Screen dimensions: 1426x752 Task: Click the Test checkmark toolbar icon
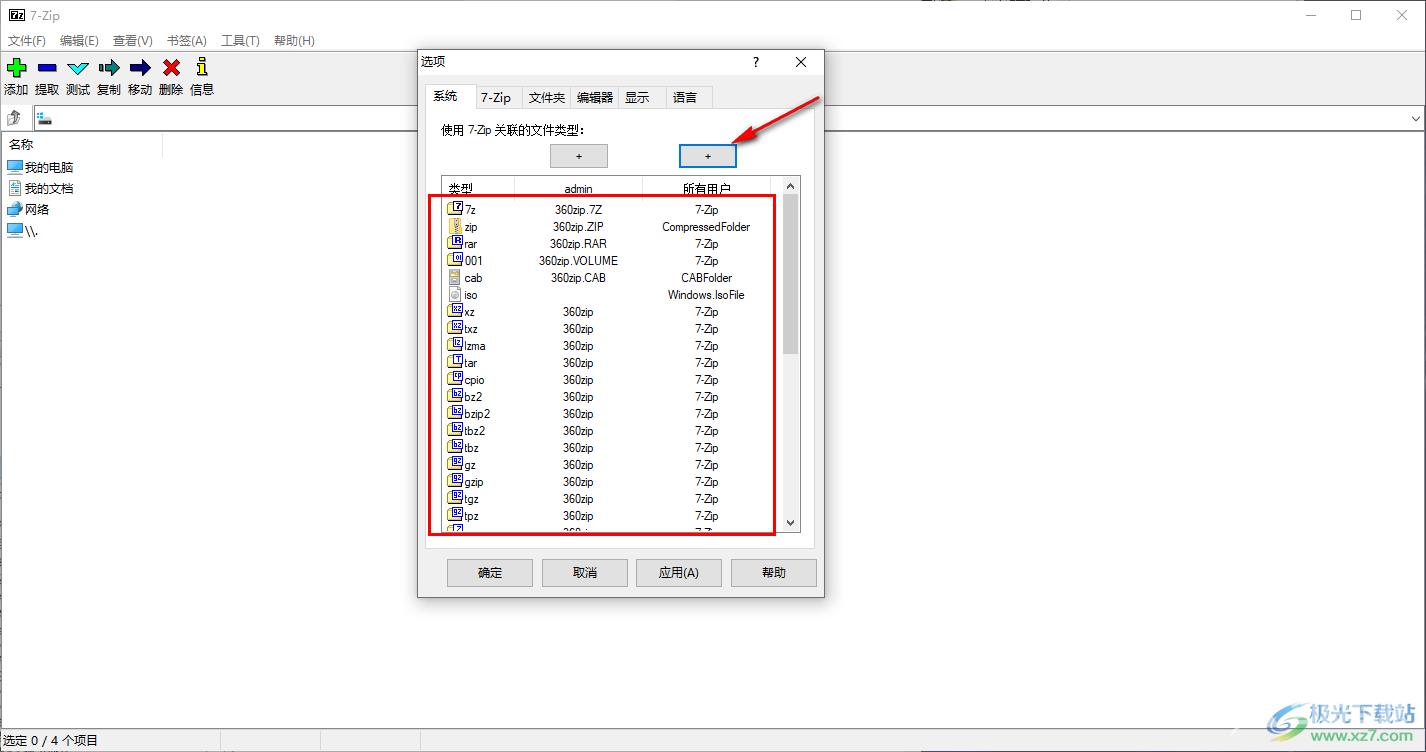pos(78,68)
